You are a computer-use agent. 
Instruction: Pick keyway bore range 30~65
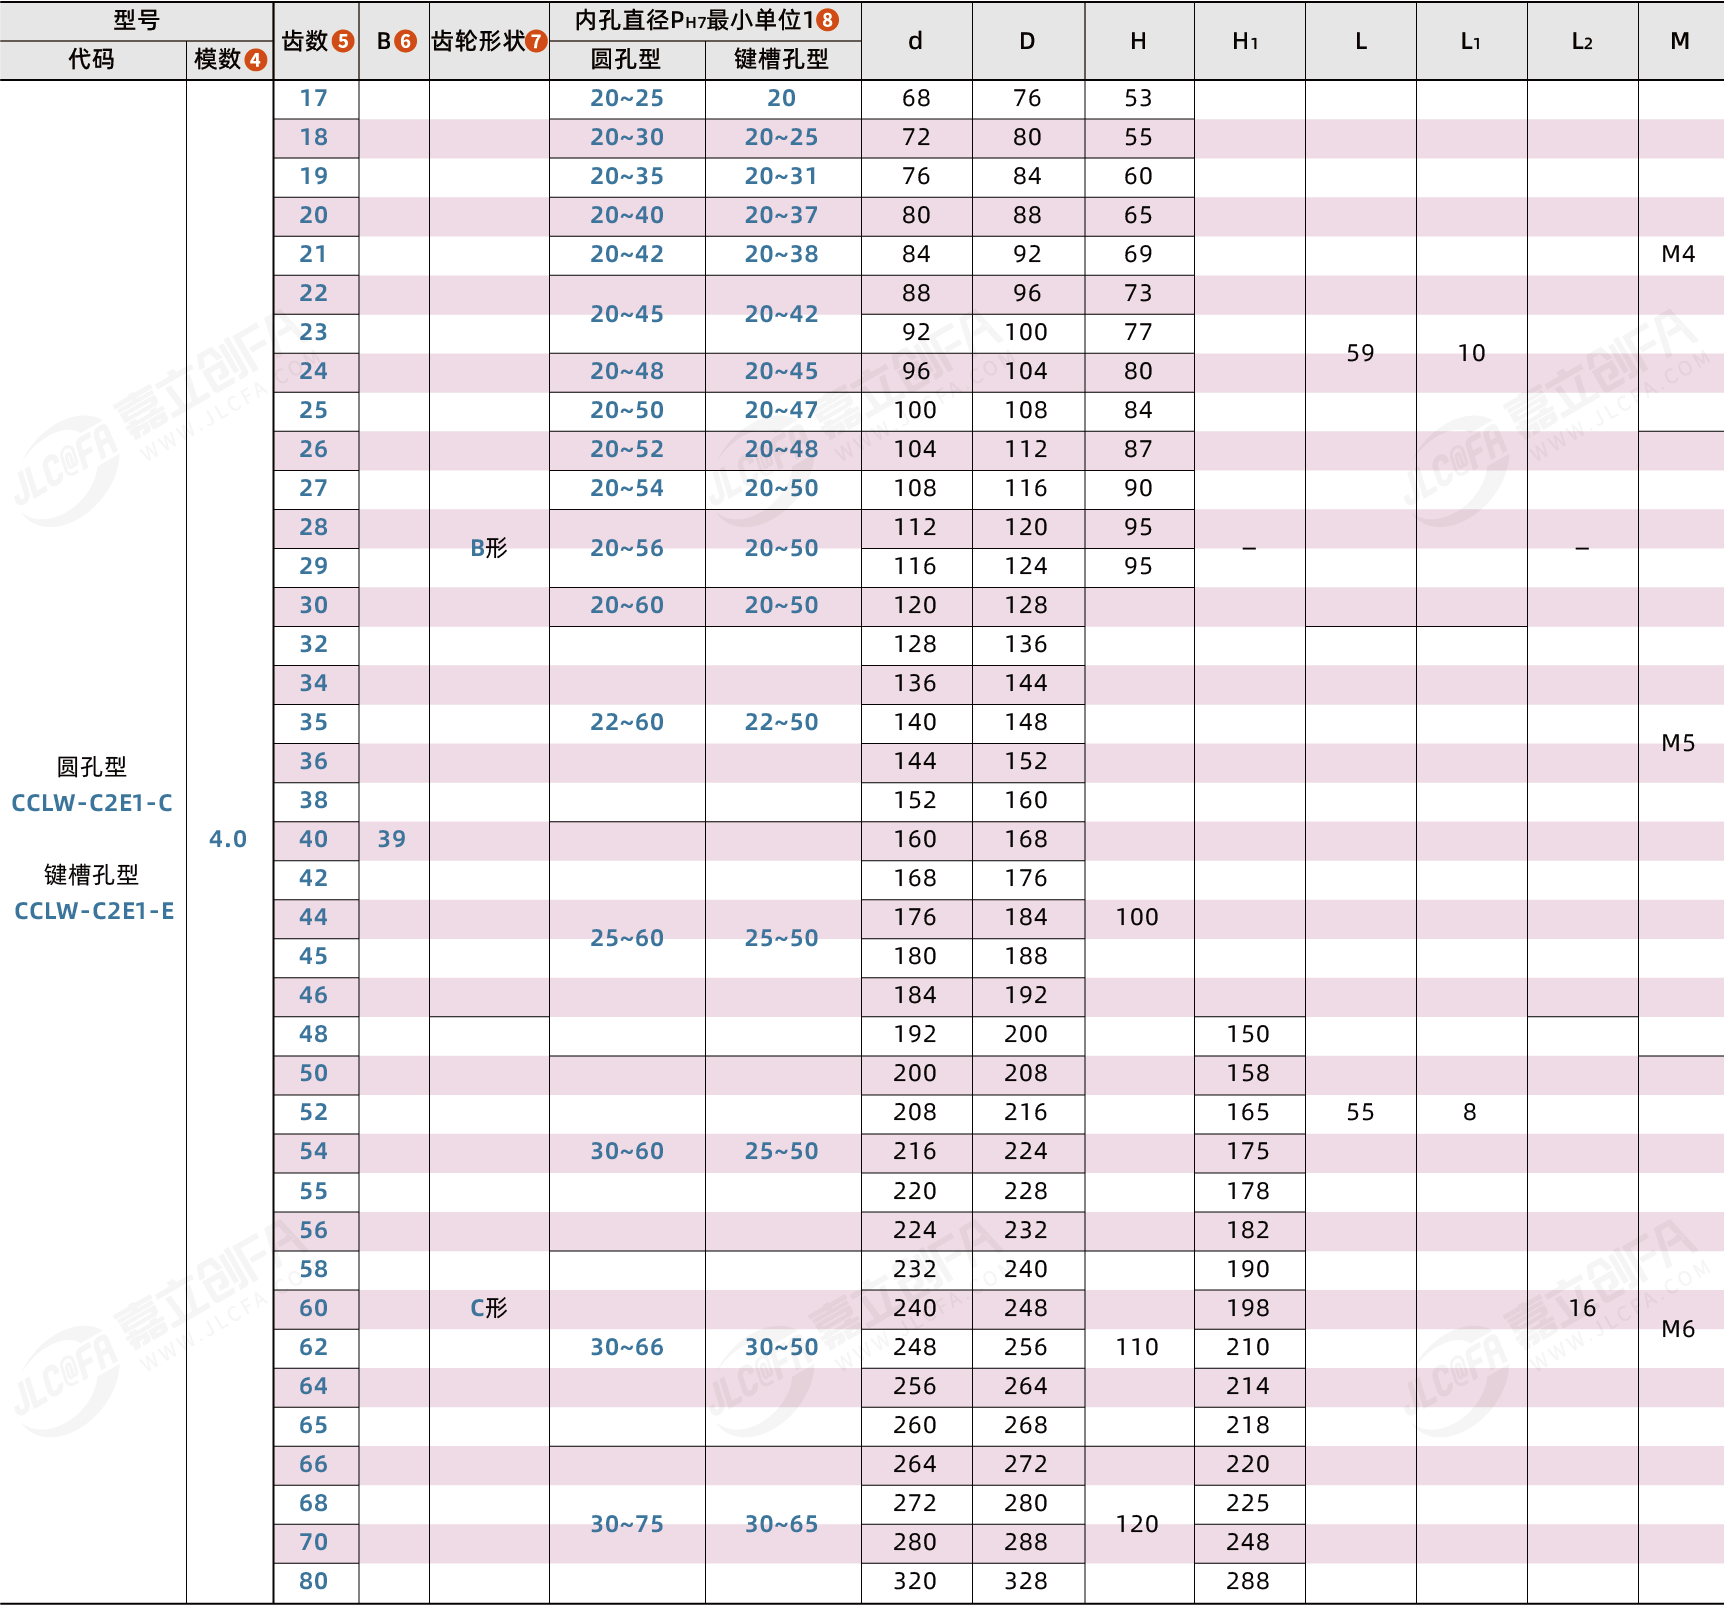point(782,1524)
